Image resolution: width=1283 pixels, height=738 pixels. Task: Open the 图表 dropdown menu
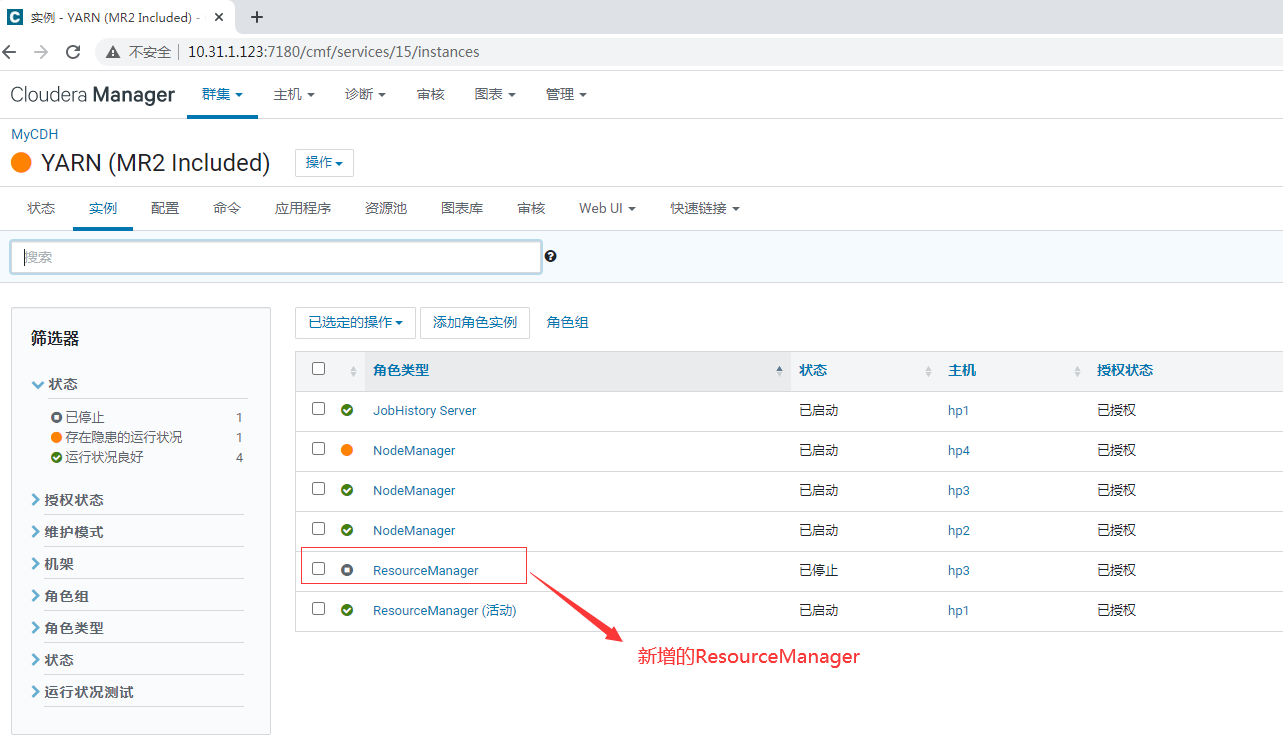(495, 94)
